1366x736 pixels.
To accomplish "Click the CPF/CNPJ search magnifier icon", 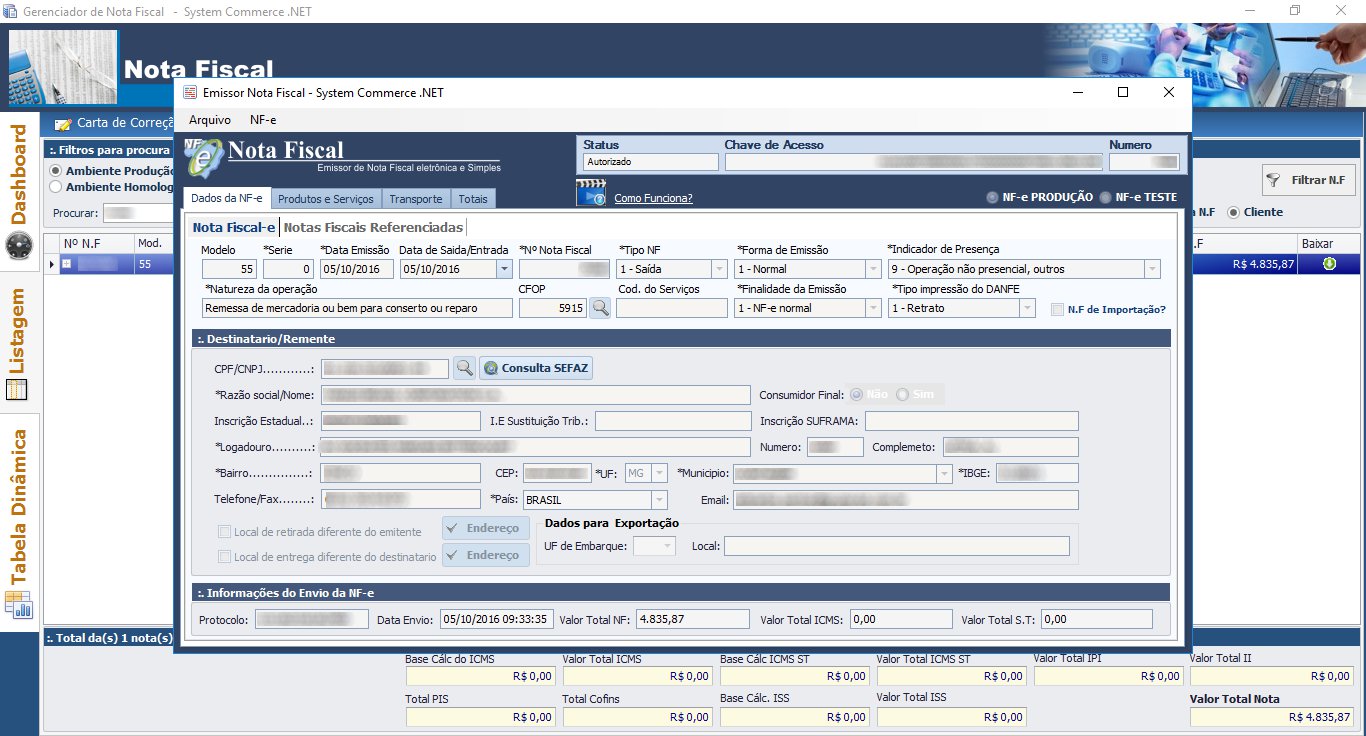I will 464,368.
